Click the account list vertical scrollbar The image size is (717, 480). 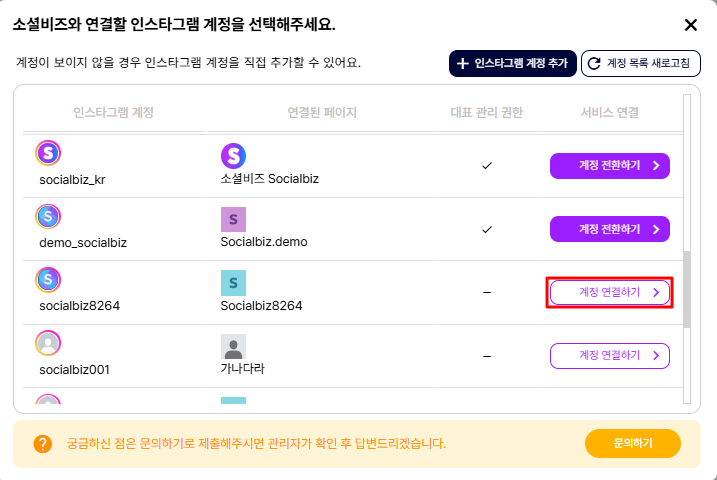point(686,288)
